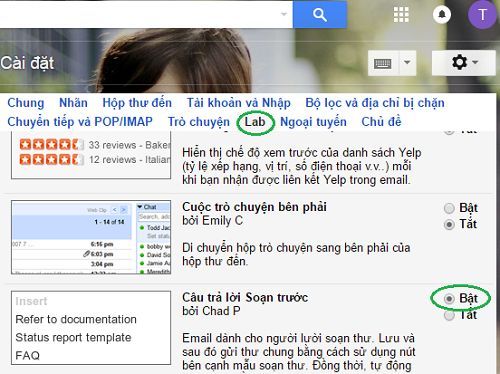This screenshot has height=374, width=500.
Task: Enable Bật for Câu trả lời Soạn trước
Action: (449, 299)
